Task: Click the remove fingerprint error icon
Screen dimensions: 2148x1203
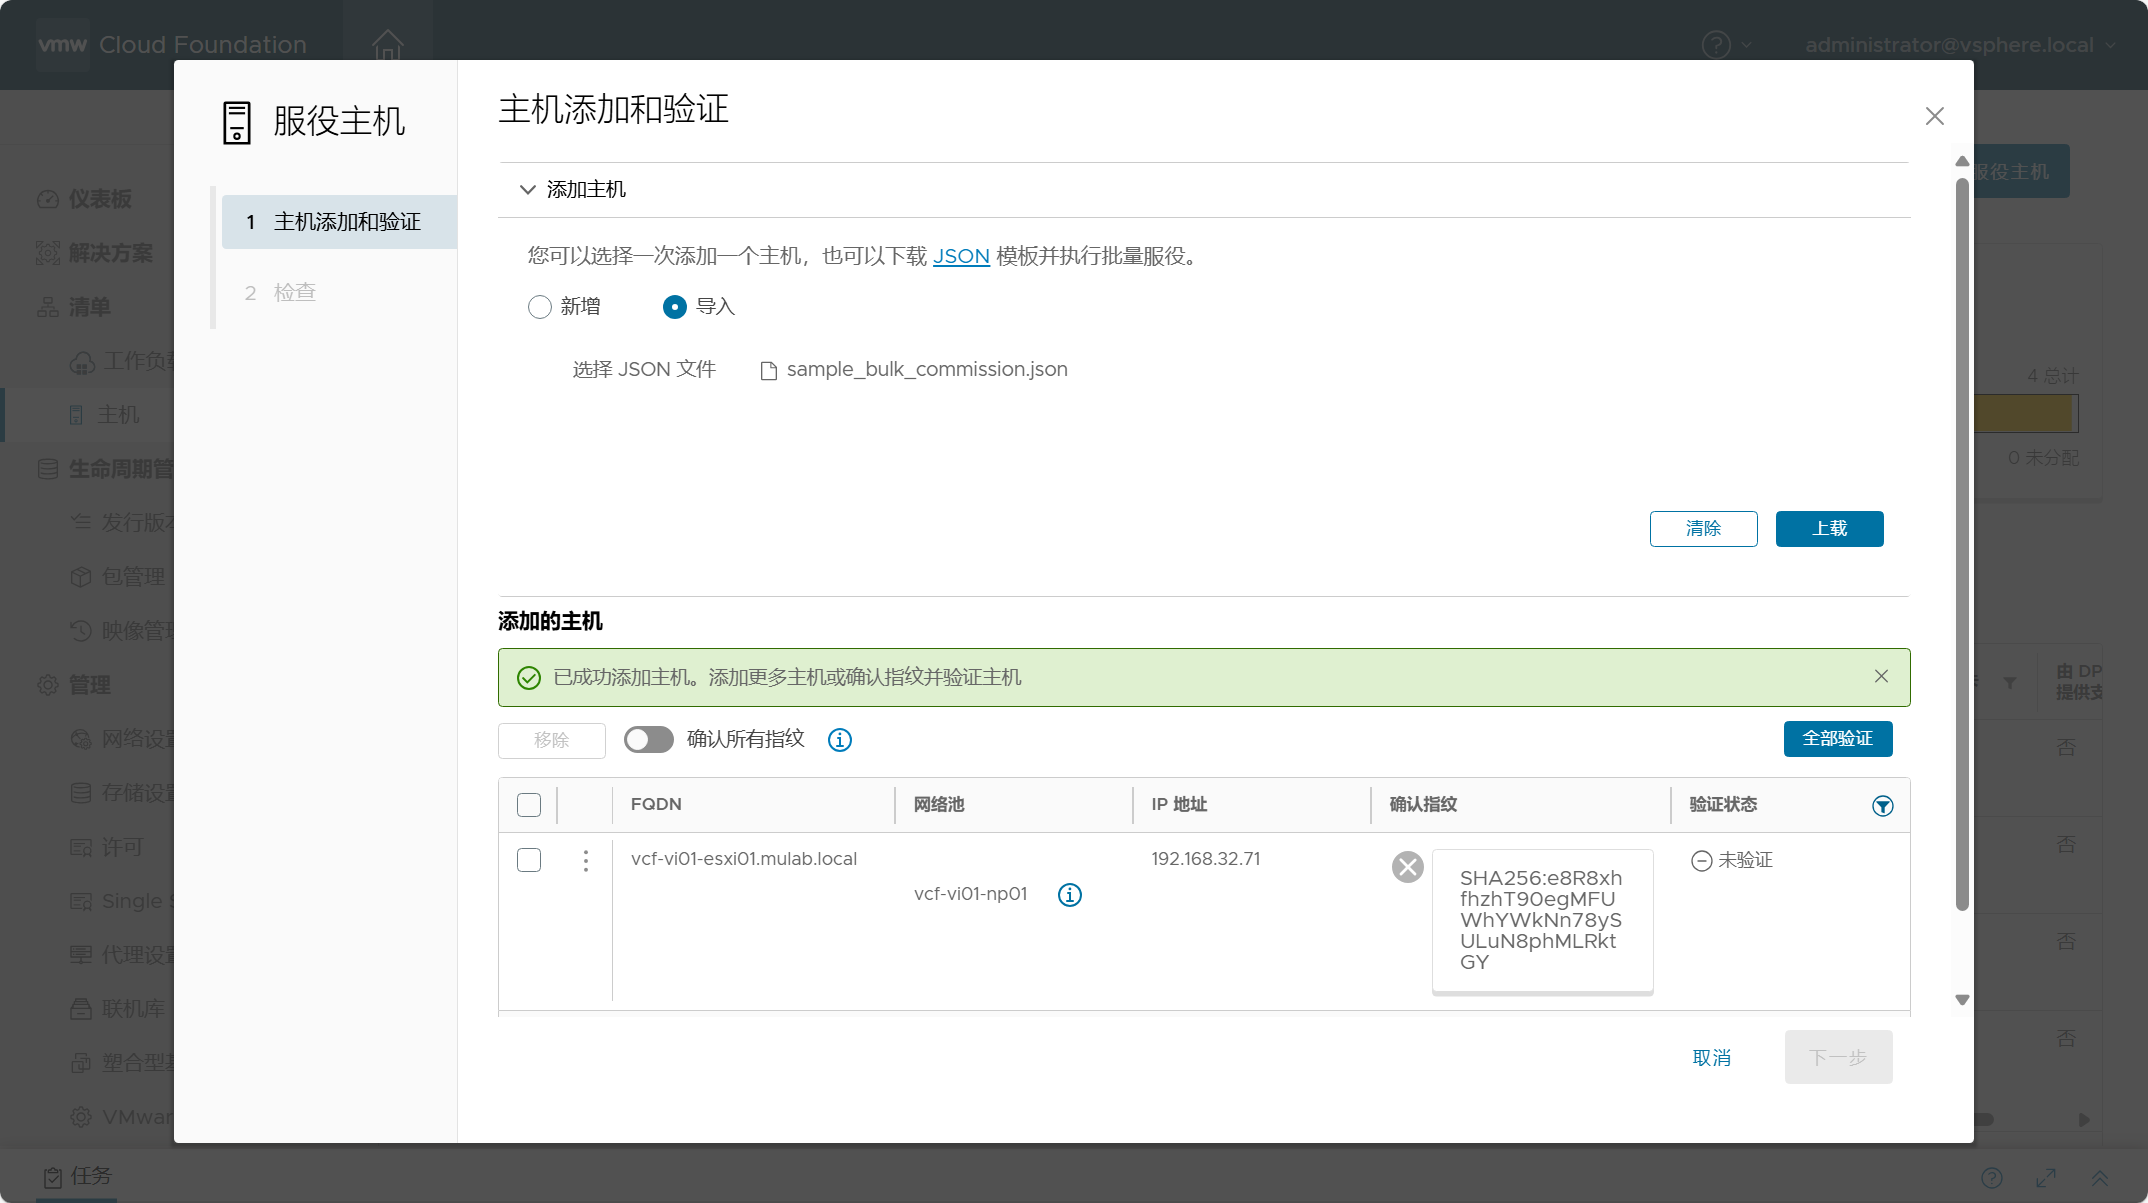Action: click(x=1407, y=866)
